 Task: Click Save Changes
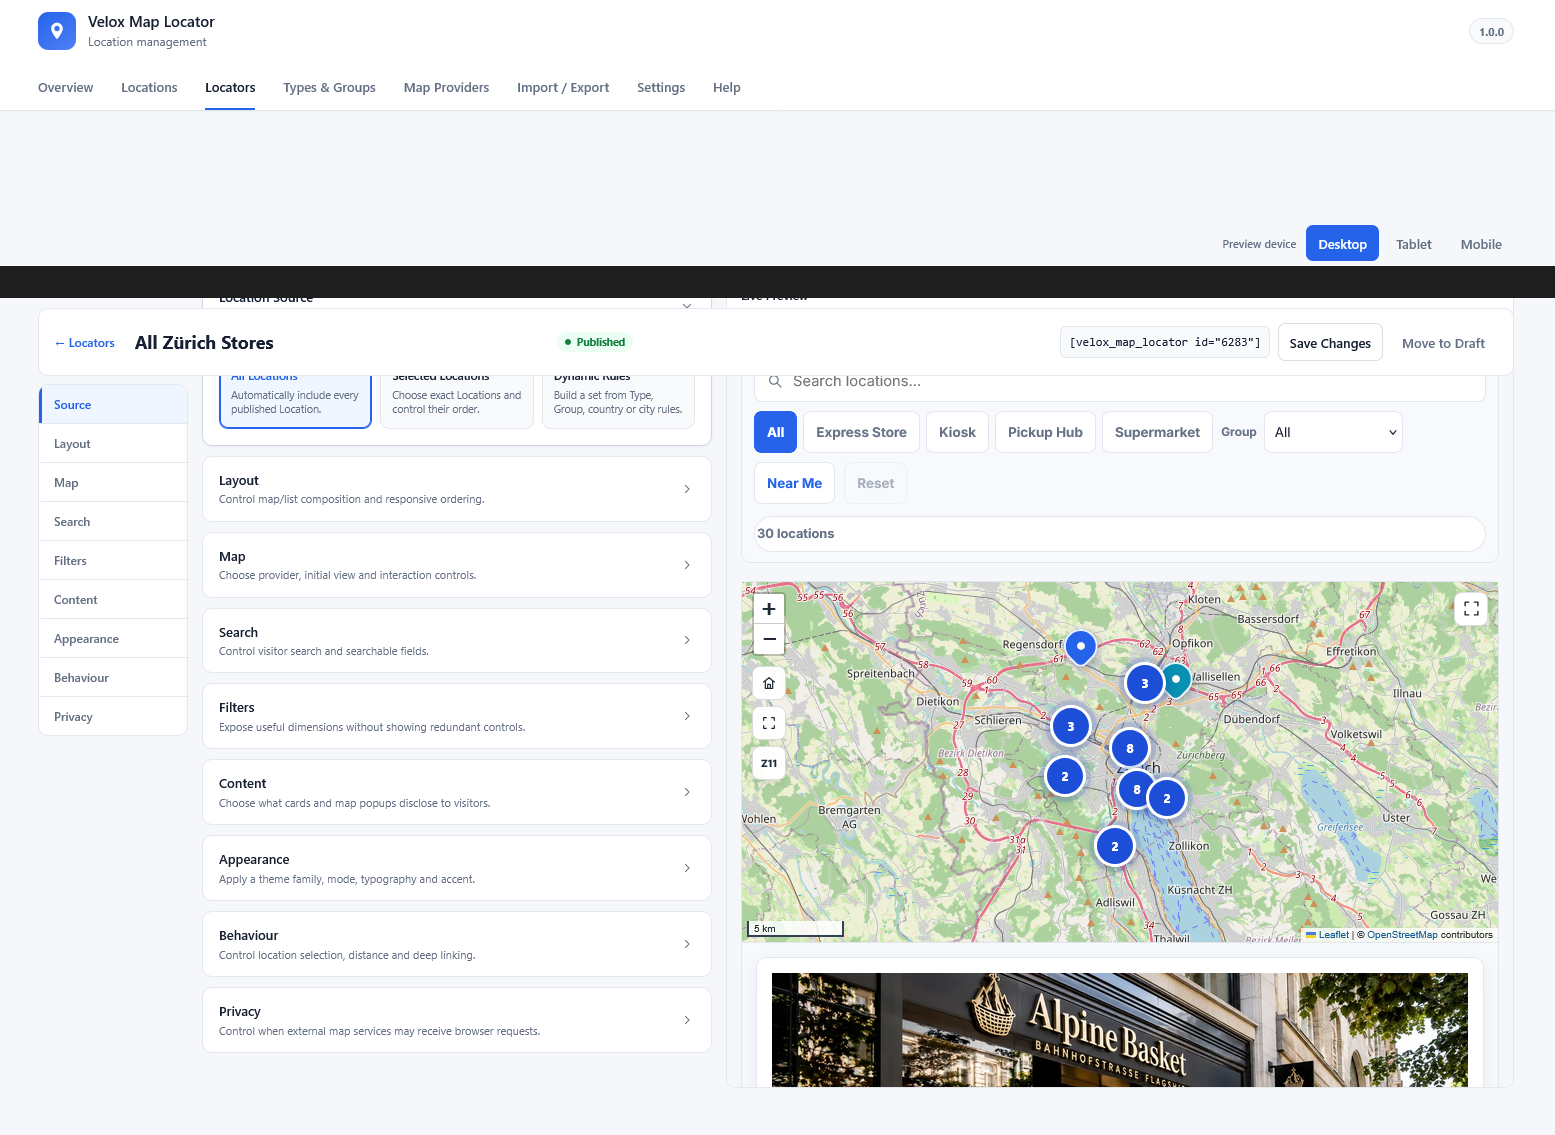tap(1330, 343)
